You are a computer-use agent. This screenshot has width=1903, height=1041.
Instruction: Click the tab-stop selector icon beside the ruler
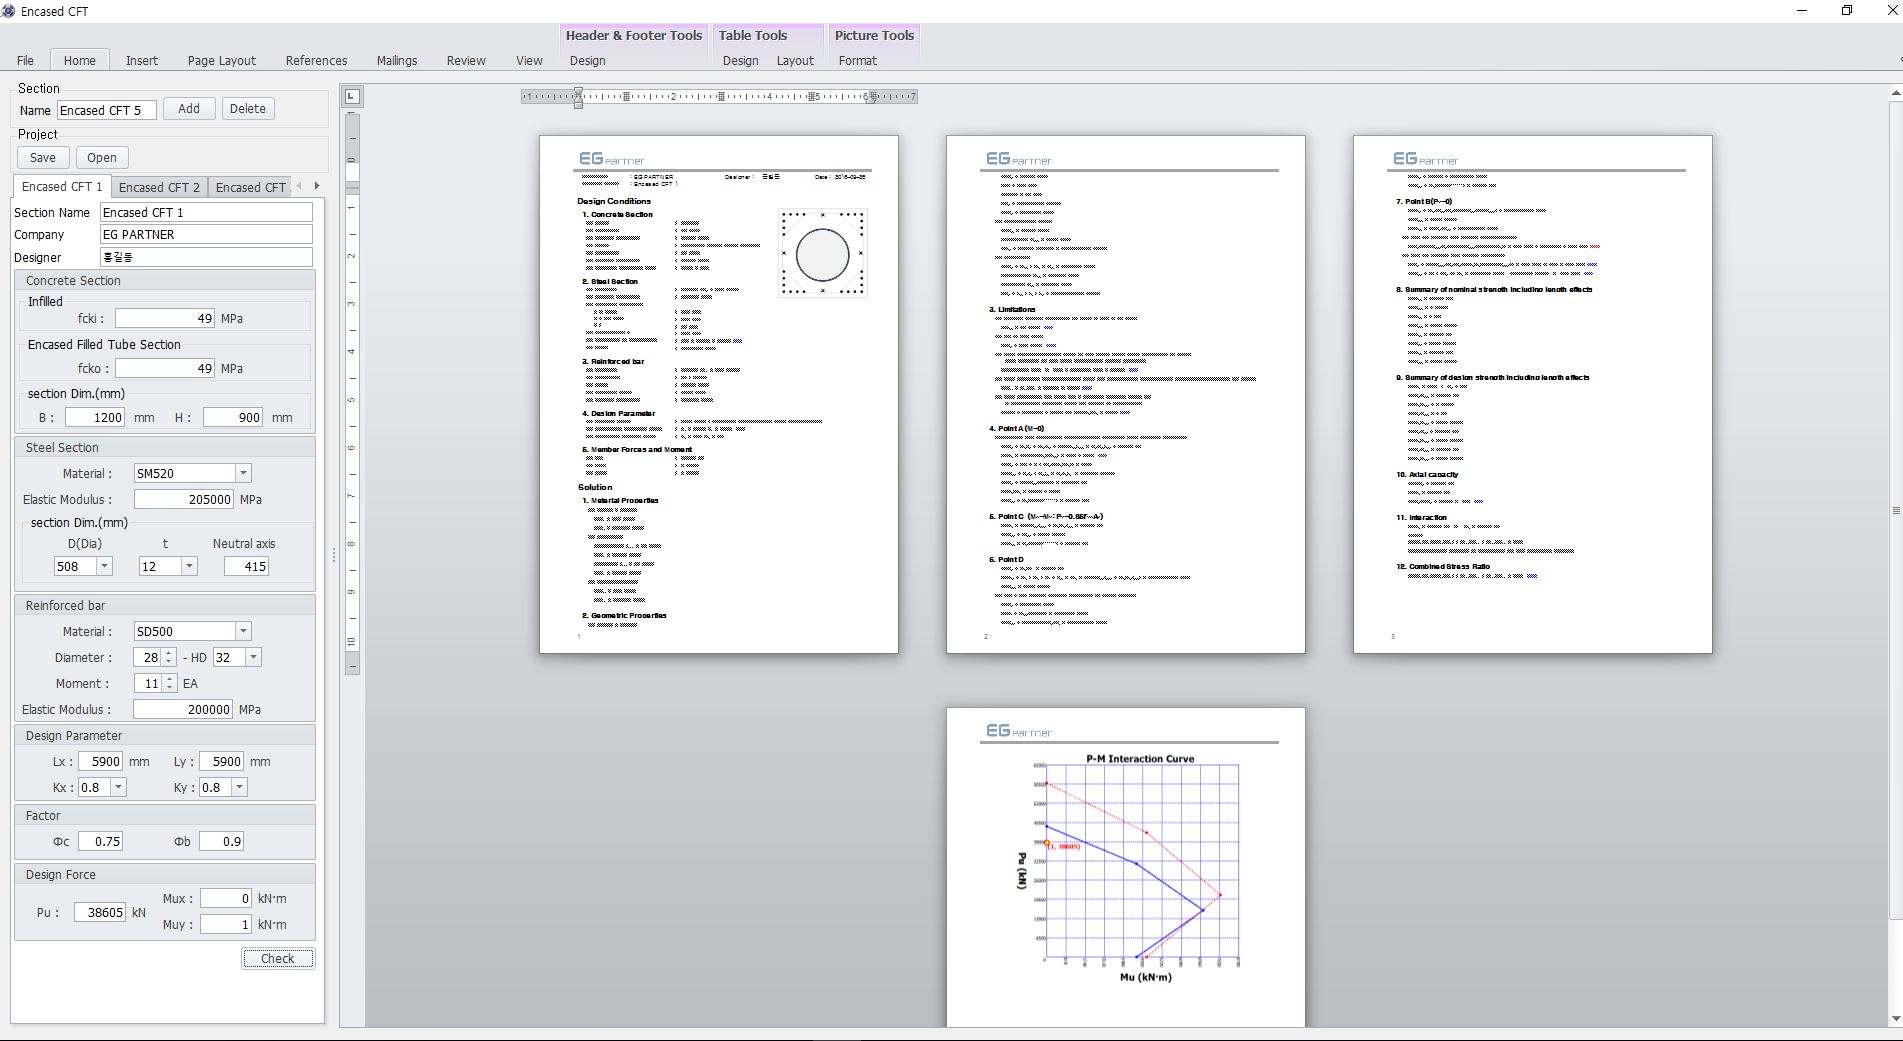352,97
